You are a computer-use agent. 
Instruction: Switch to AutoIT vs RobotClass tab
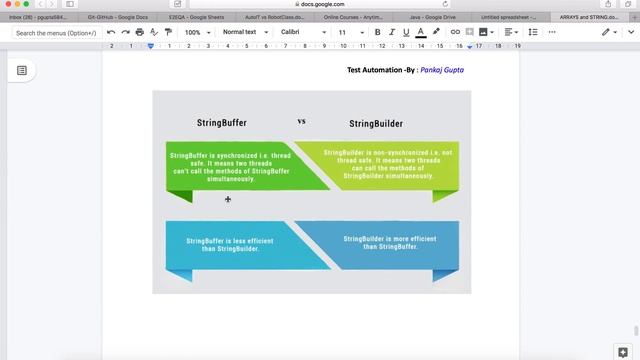[275, 17]
